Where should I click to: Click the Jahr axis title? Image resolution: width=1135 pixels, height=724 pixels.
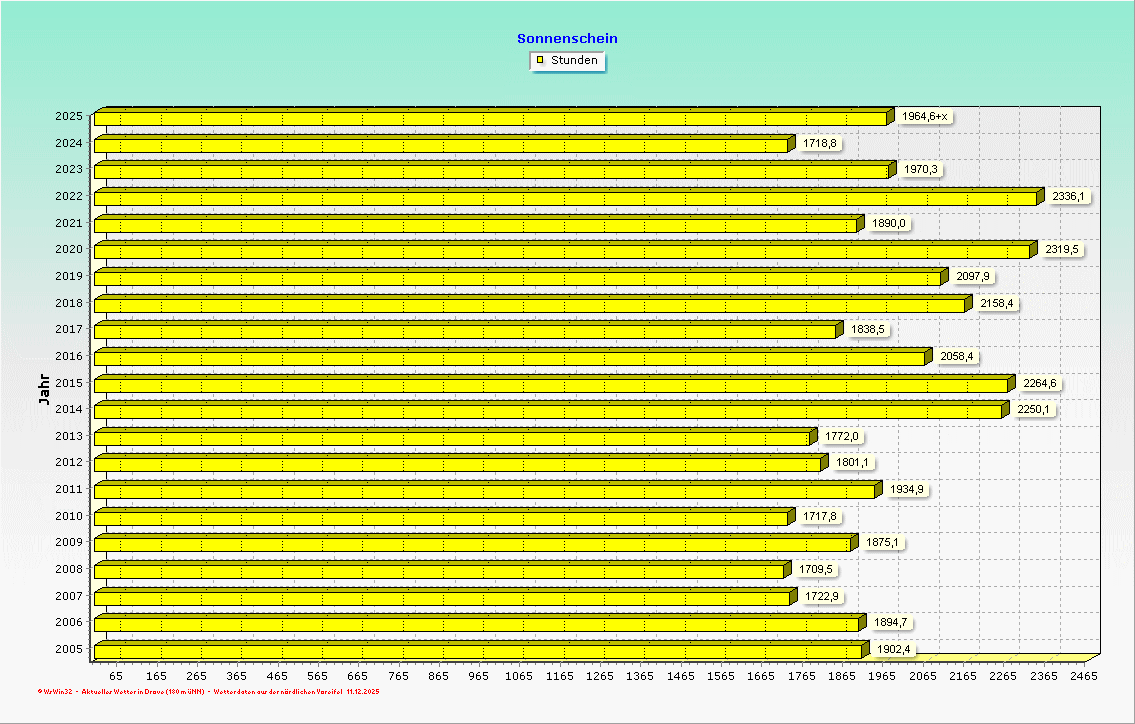[x=44, y=389]
